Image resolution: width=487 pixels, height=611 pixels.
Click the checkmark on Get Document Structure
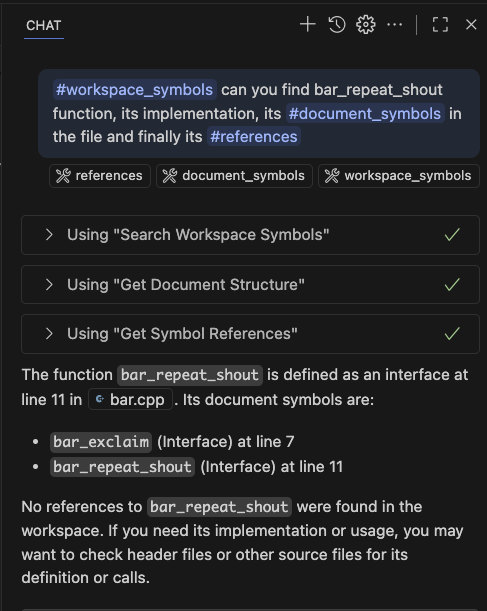452,284
